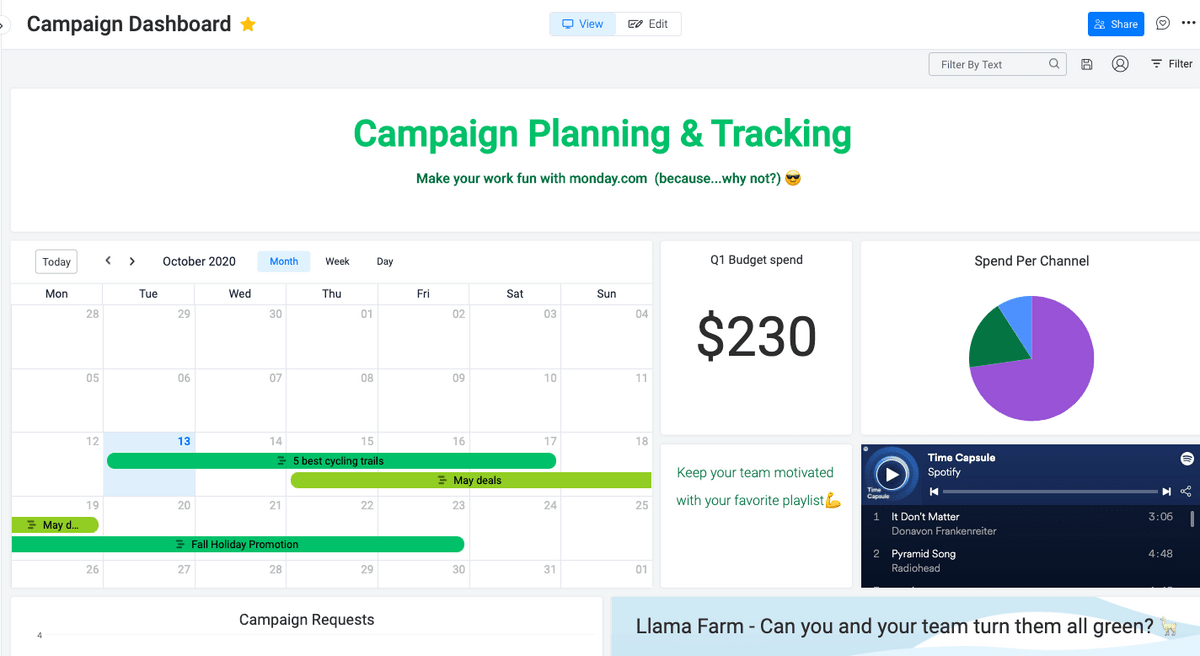Expand the 5 best cycling trails event
This screenshot has height=656, width=1200.
(331, 461)
